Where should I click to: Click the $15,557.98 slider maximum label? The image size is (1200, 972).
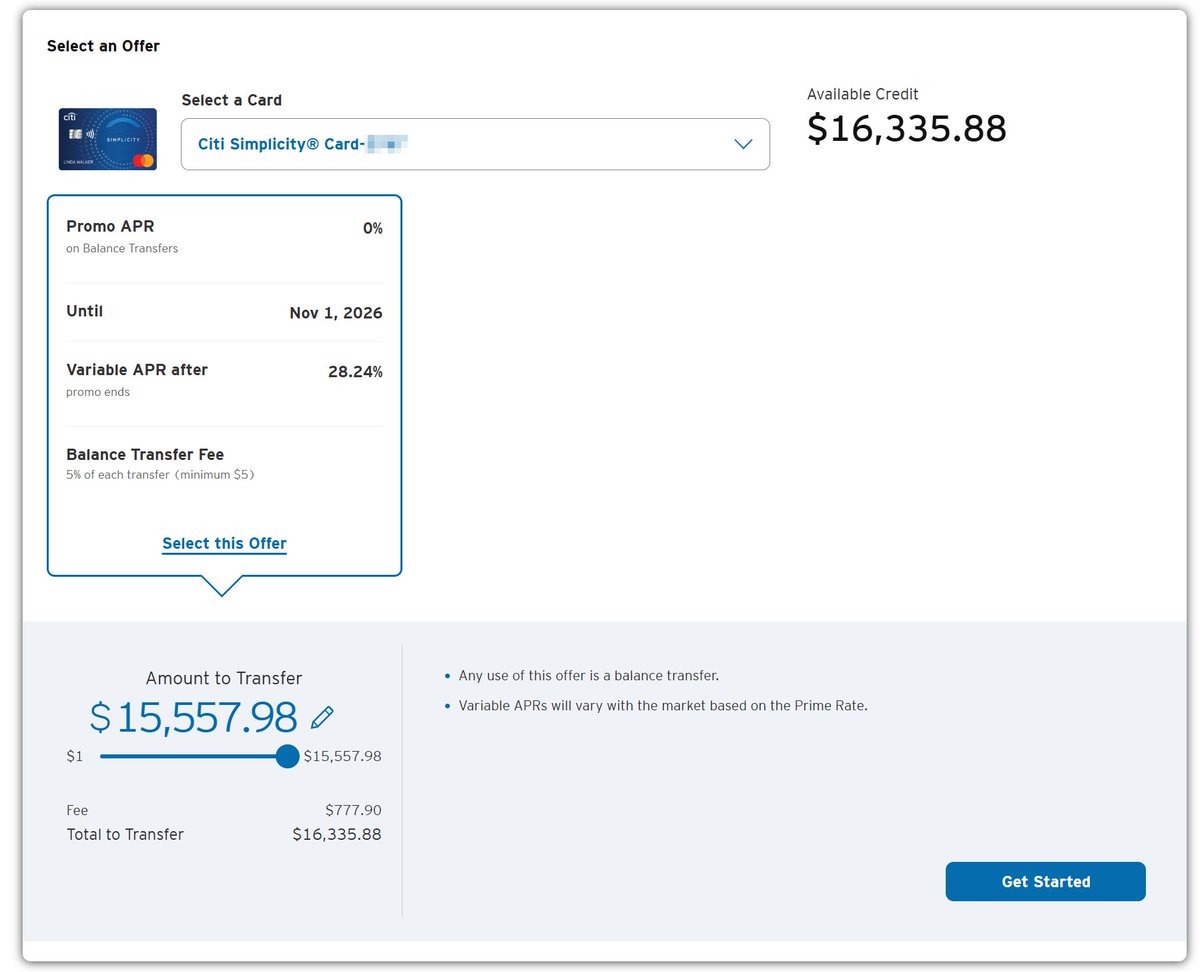coord(343,756)
